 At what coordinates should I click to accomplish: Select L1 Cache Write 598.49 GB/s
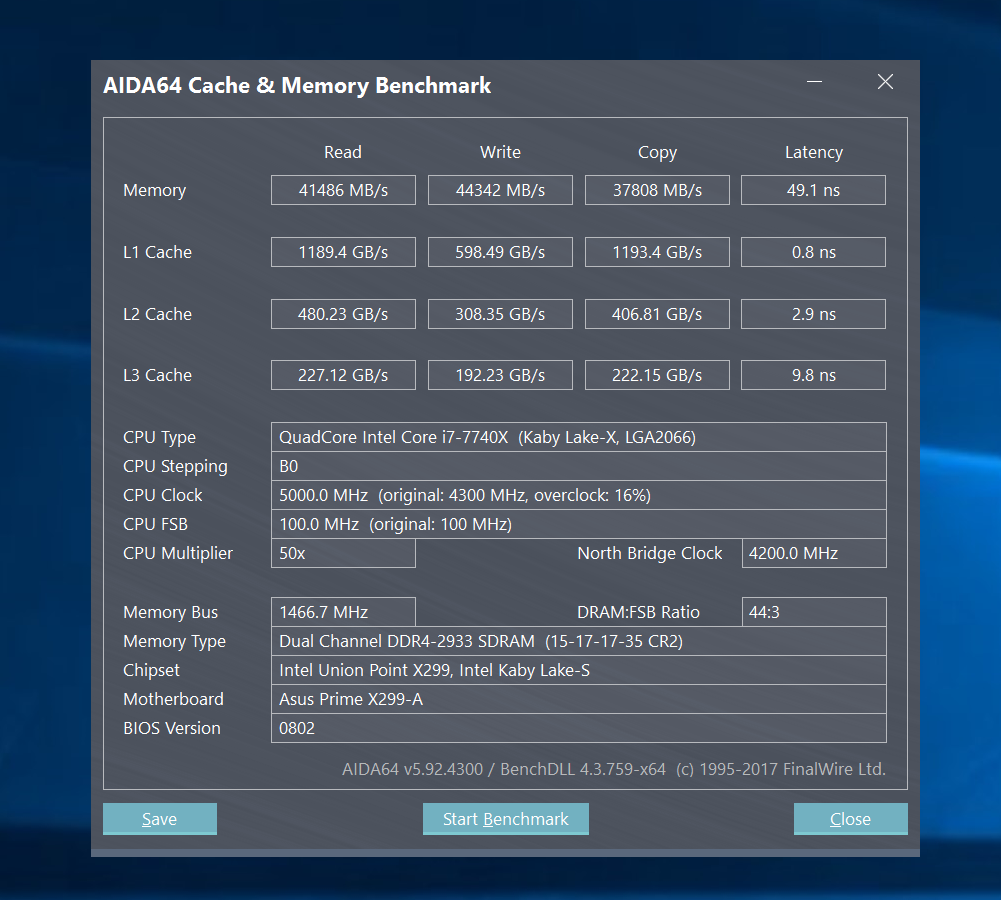tap(500, 252)
